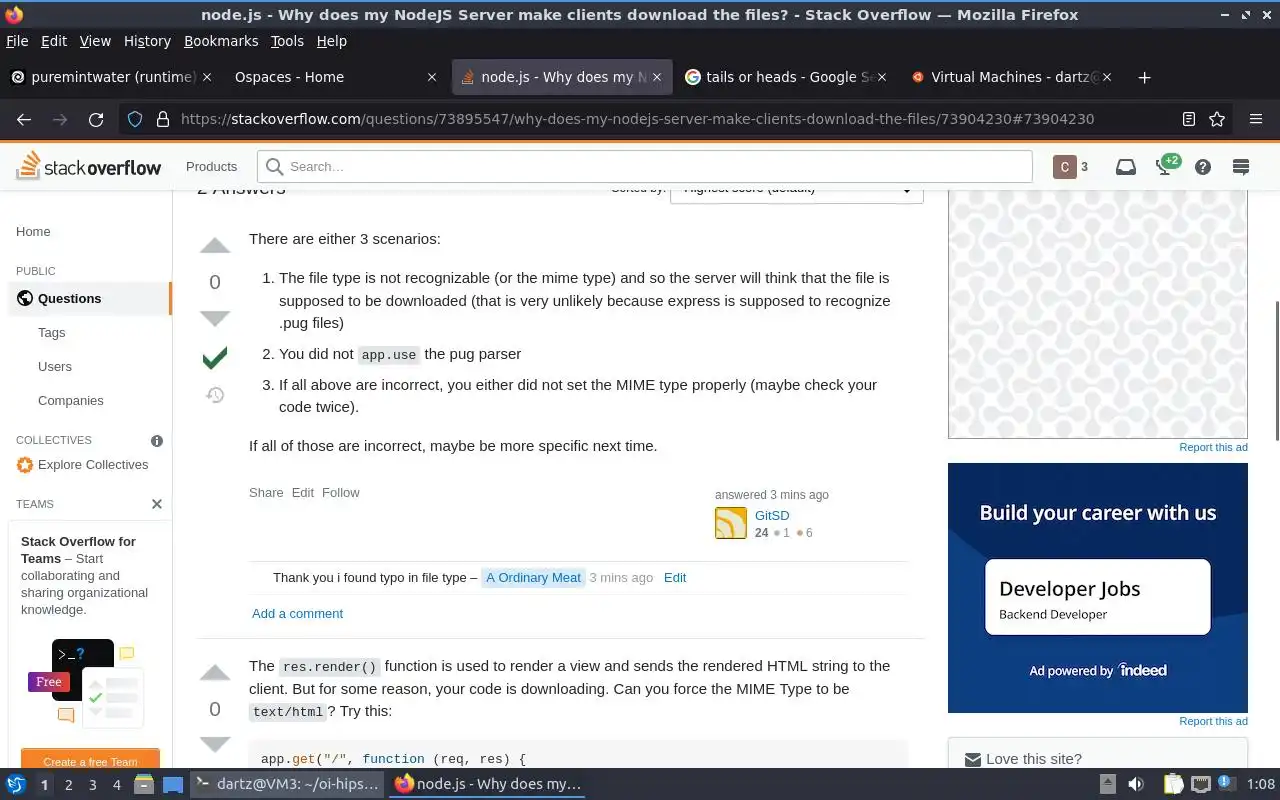1280x800 pixels.
Task: Click the Stack Overflow logo
Action: pos(89,166)
